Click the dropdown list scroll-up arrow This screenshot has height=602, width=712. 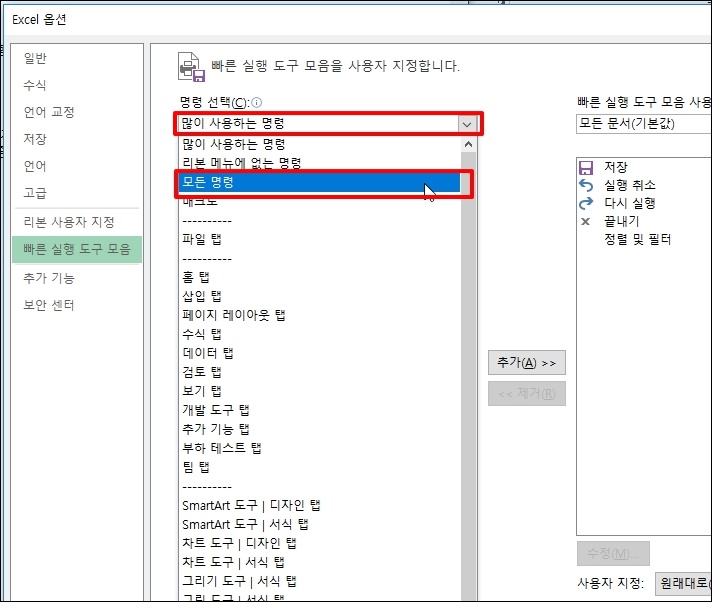(x=468, y=144)
